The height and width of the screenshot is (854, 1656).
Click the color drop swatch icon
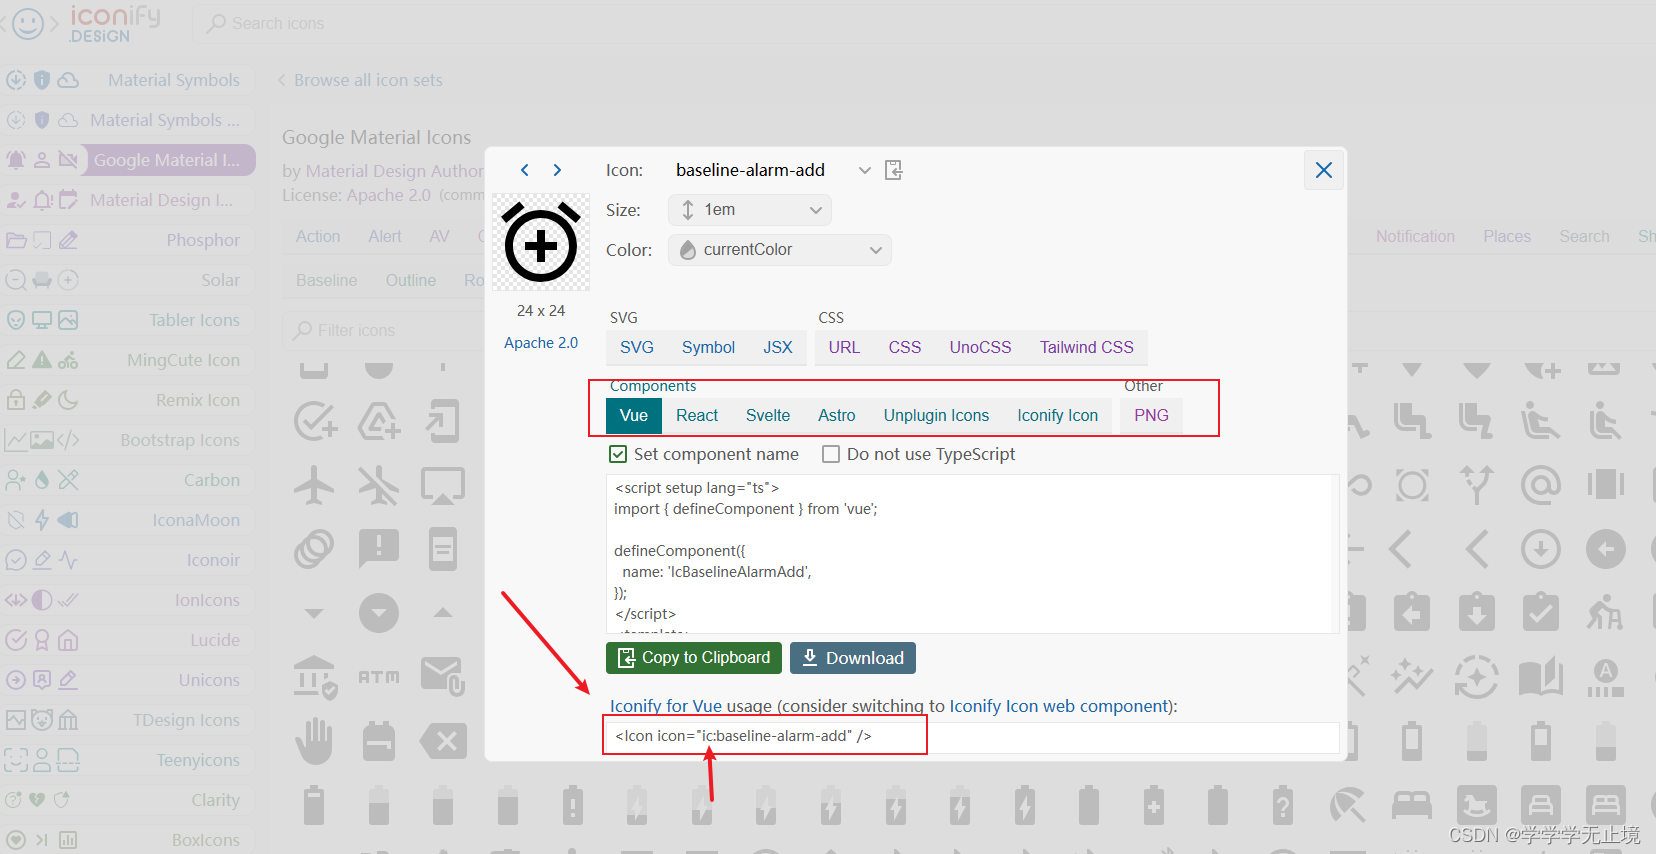688,250
